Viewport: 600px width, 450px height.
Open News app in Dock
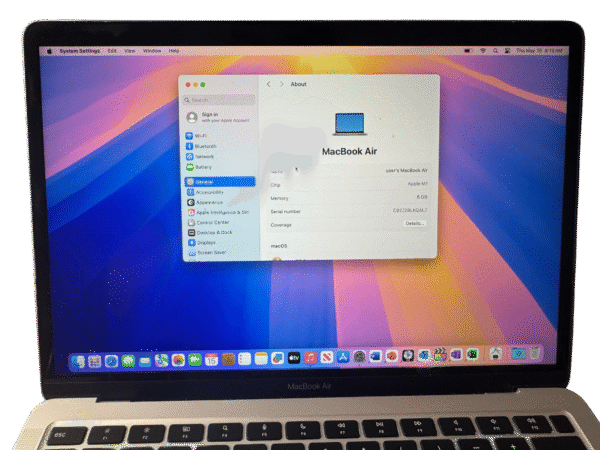pos(327,358)
